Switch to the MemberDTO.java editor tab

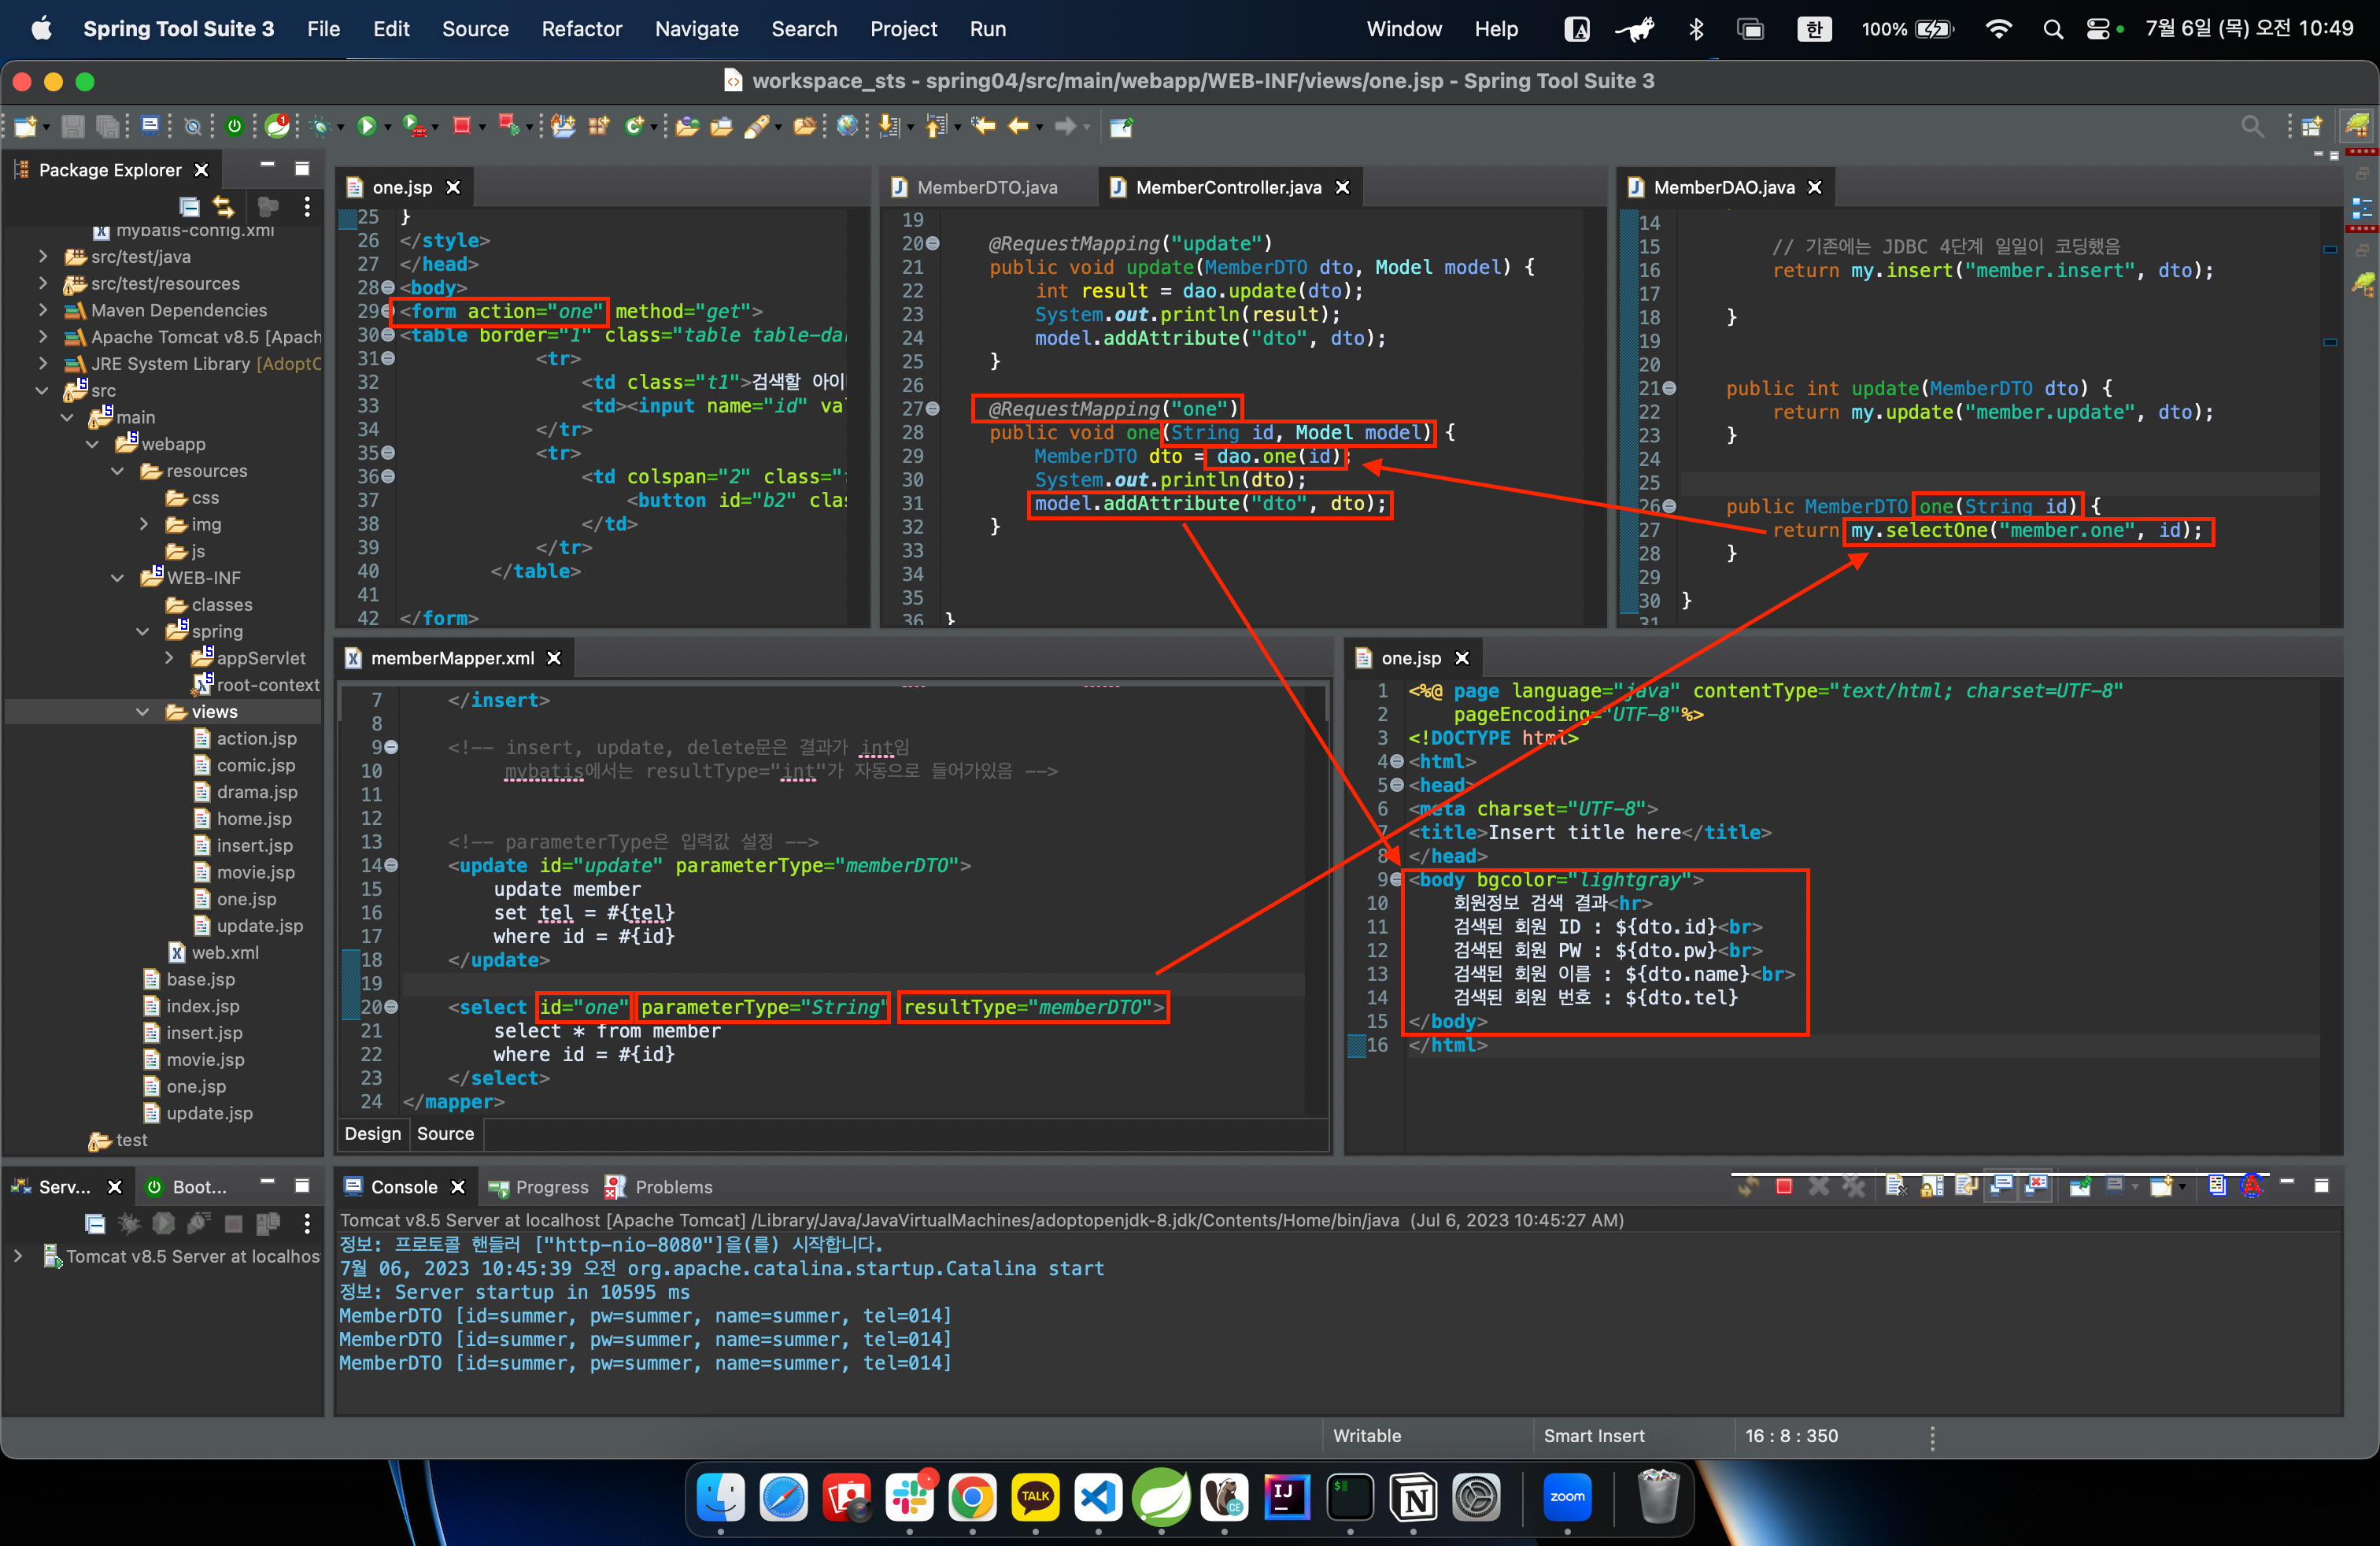[986, 187]
